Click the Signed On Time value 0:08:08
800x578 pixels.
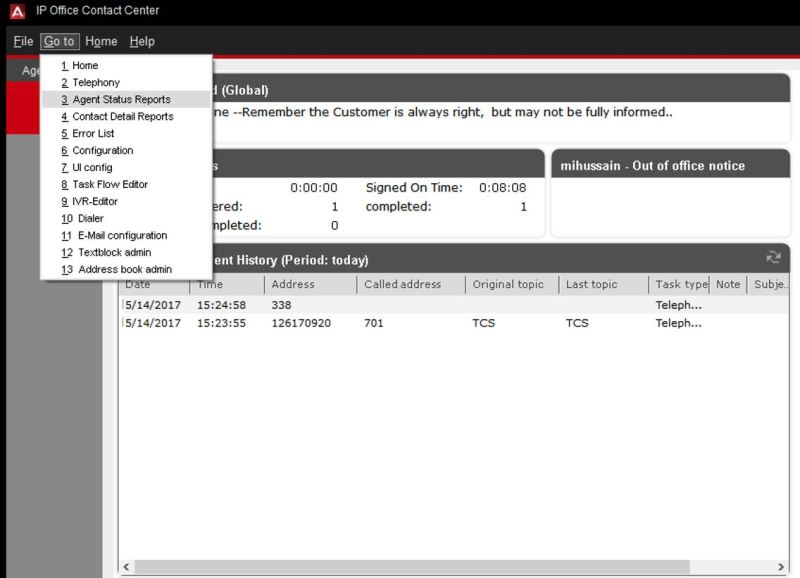click(x=503, y=188)
